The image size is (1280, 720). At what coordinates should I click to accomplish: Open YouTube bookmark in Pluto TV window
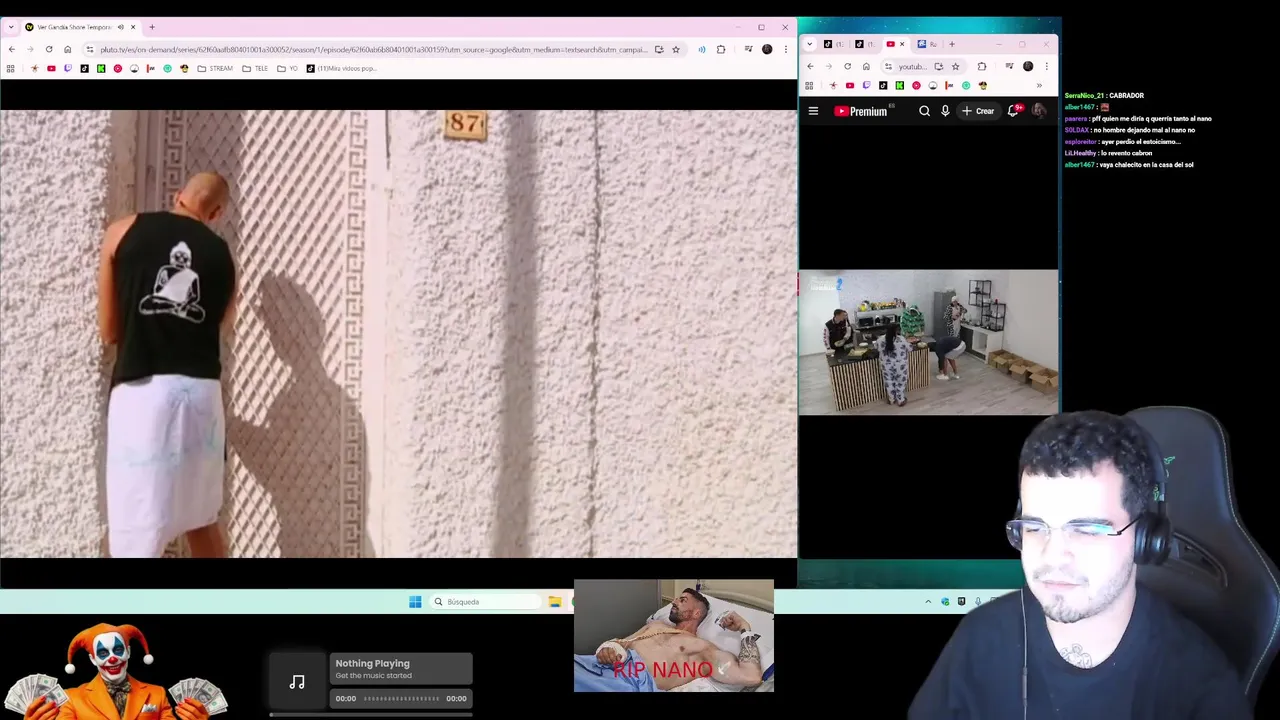point(51,69)
